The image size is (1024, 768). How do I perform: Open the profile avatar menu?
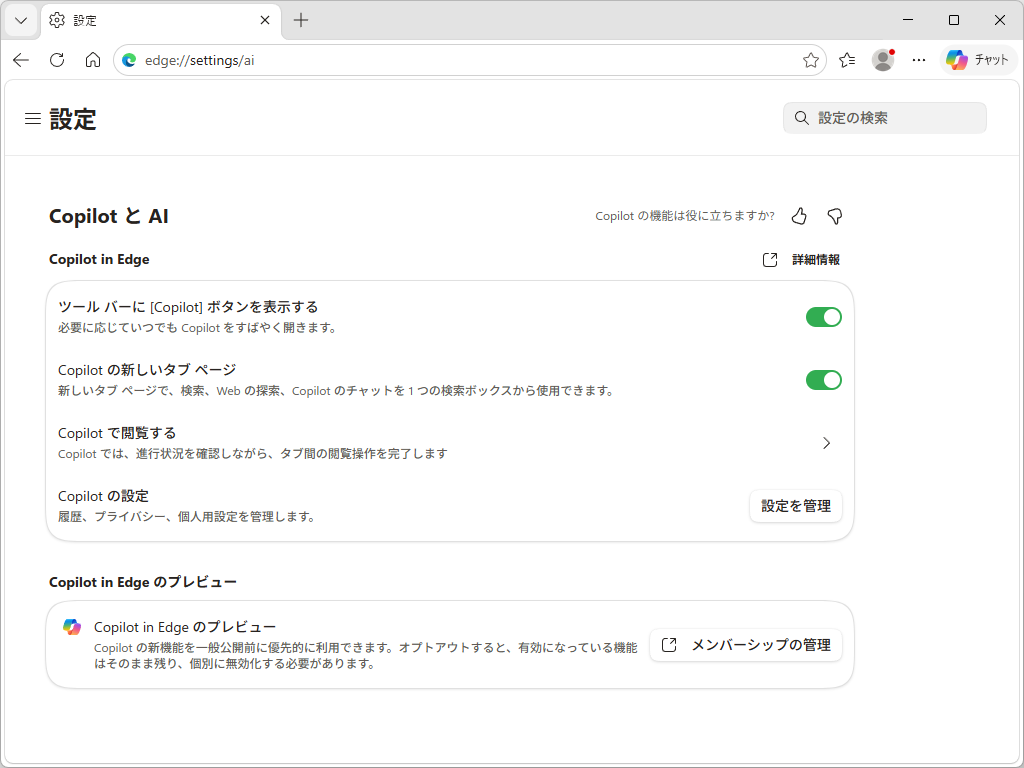pos(883,60)
